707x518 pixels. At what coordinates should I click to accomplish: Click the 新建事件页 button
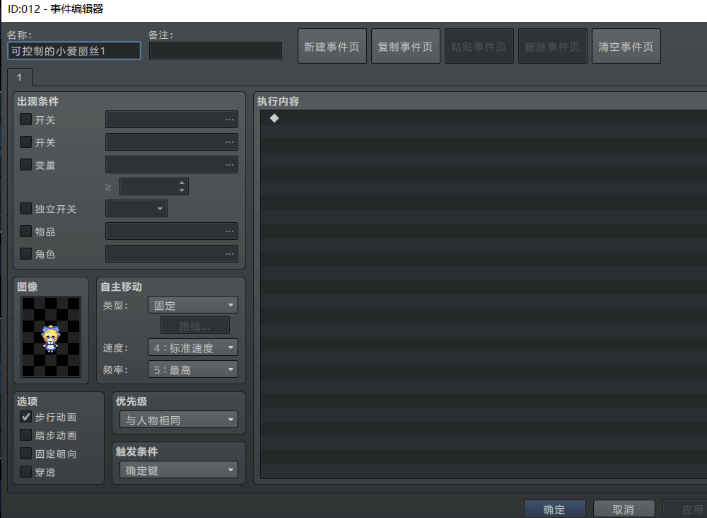click(331, 47)
